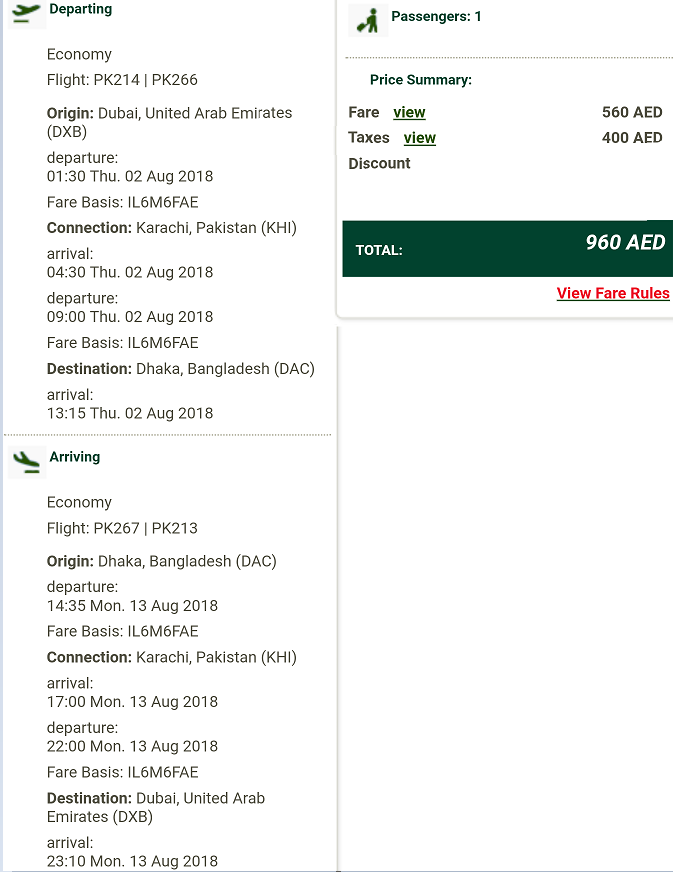Click departing Destination Dhaka, Bangladesh (DAC)
Viewport: 673px width, 872px height.
tap(181, 369)
